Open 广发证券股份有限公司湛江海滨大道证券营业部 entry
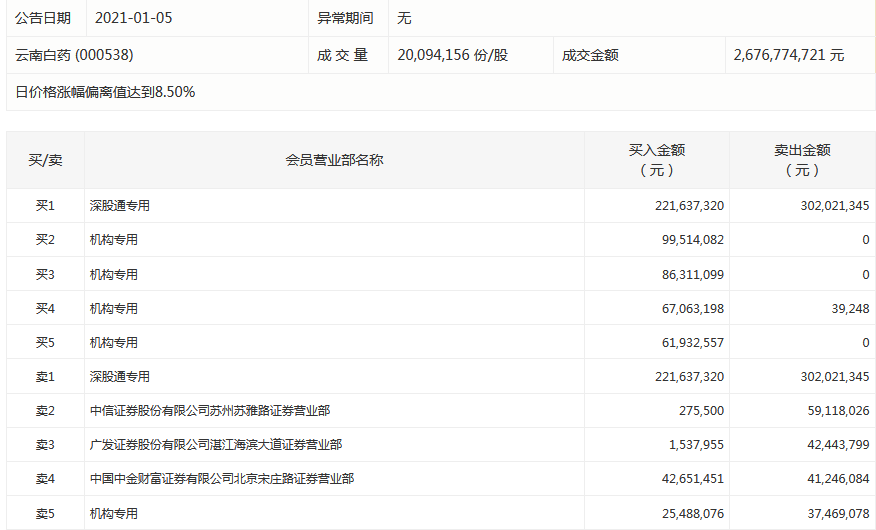The width and height of the screenshot is (876, 530). (x=215, y=445)
